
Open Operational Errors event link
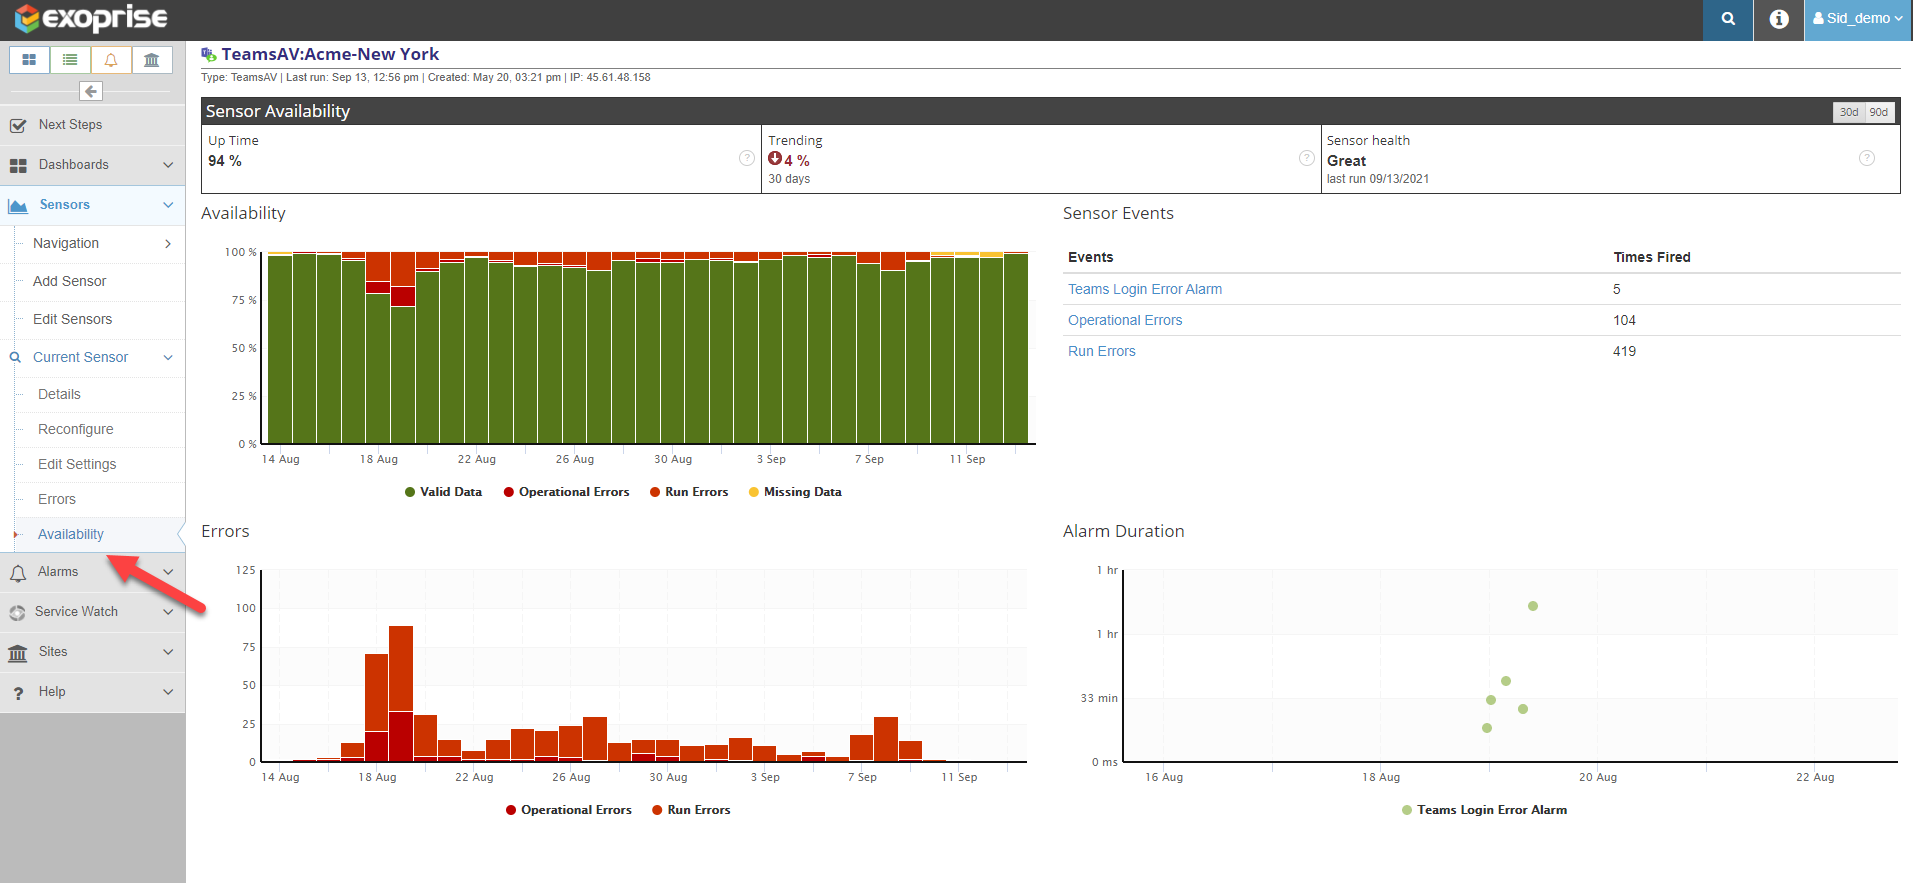coord(1125,320)
